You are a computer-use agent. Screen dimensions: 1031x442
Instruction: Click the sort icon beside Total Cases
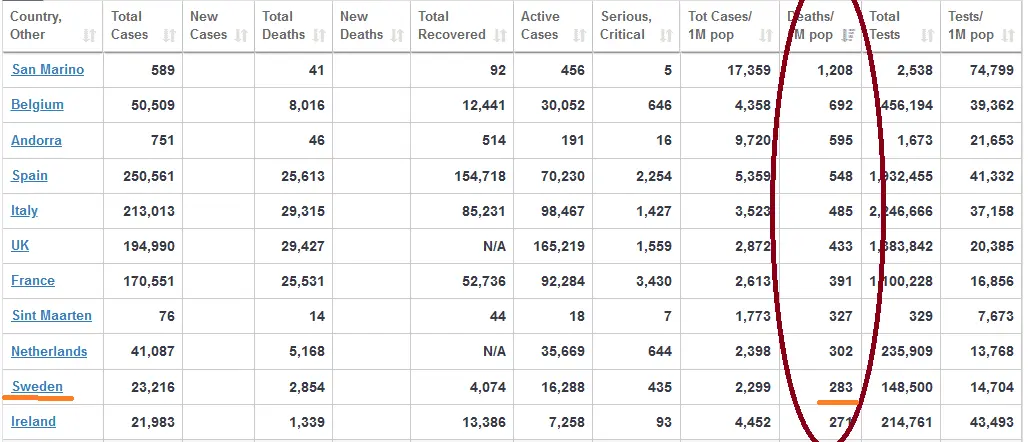[x=169, y=35]
